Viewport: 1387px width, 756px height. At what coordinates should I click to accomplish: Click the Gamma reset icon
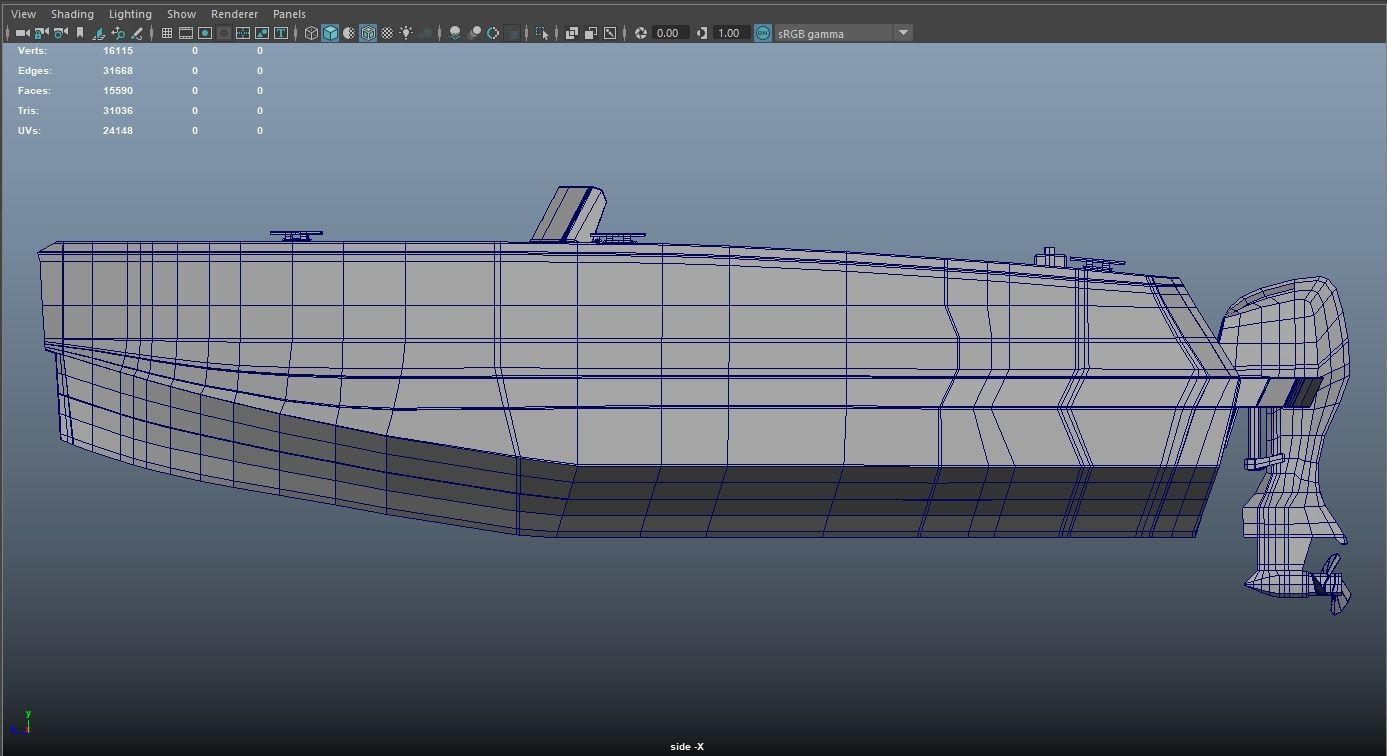point(702,33)
